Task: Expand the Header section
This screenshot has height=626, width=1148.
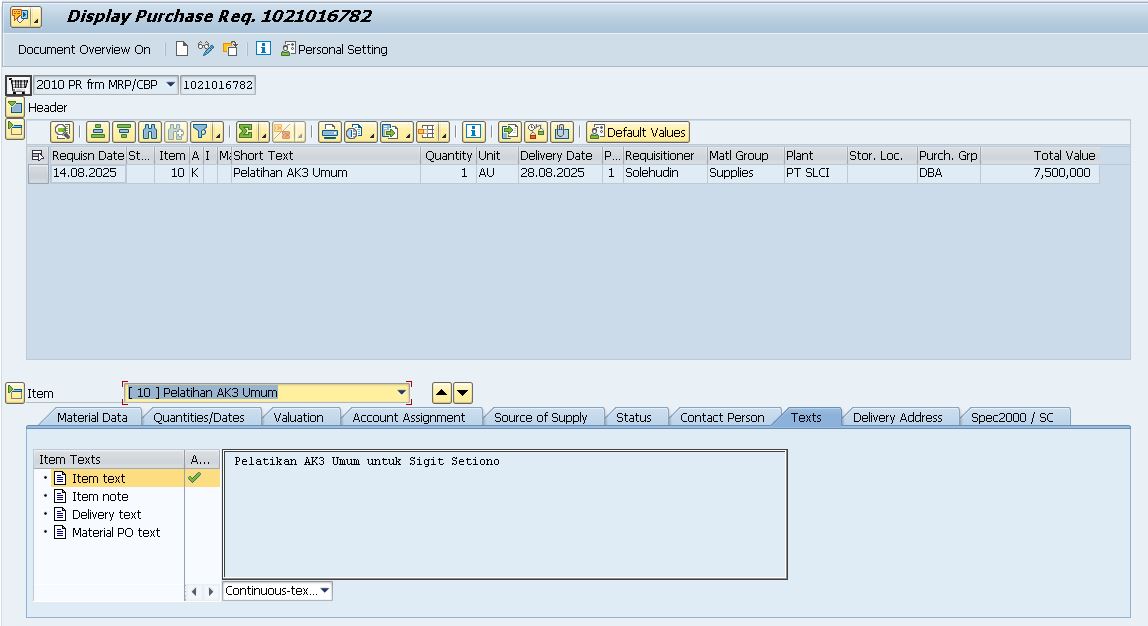Action: pos(15,108)
